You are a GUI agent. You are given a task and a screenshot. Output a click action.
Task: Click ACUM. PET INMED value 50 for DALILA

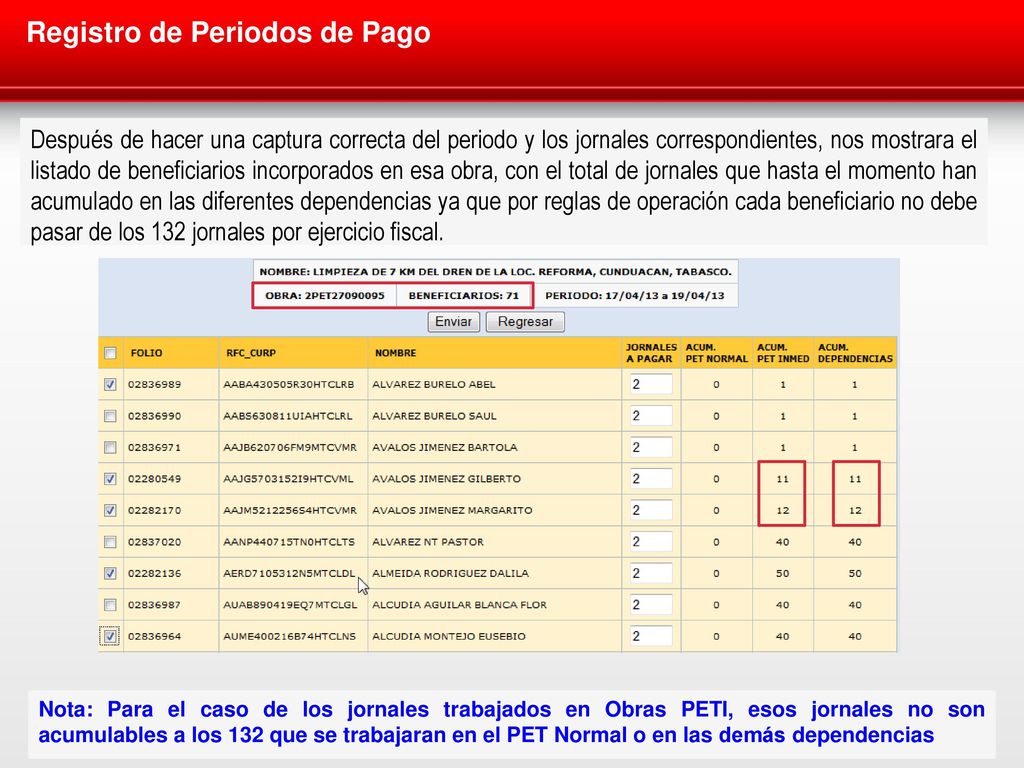coord(782,573)
